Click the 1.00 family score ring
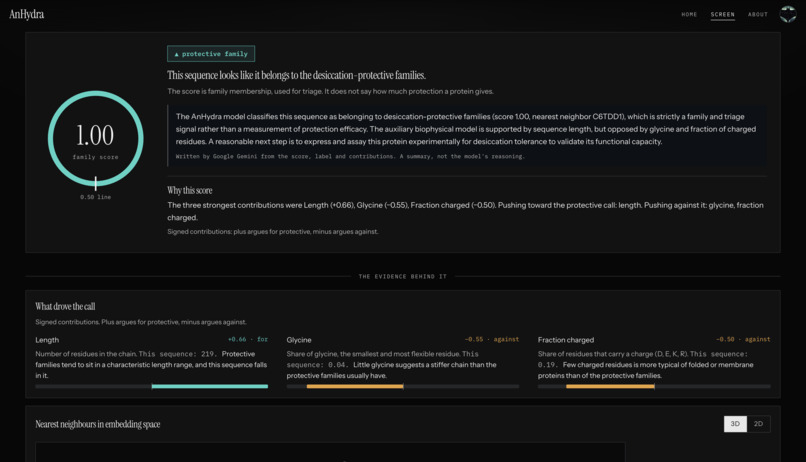 [96, 138]
